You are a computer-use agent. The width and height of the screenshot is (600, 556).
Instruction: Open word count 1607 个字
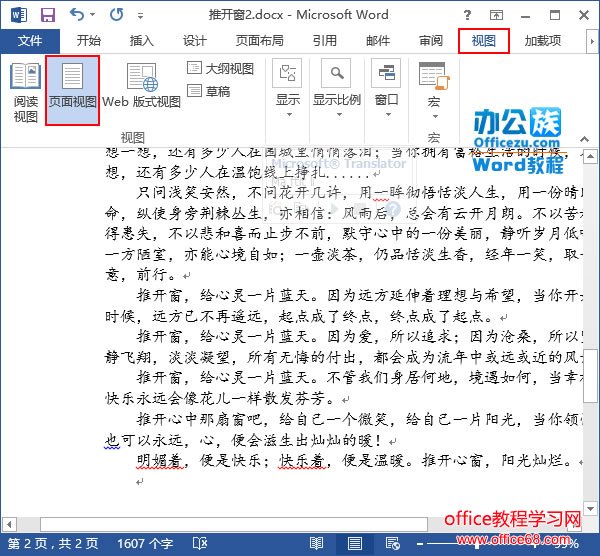pos(145,543)
